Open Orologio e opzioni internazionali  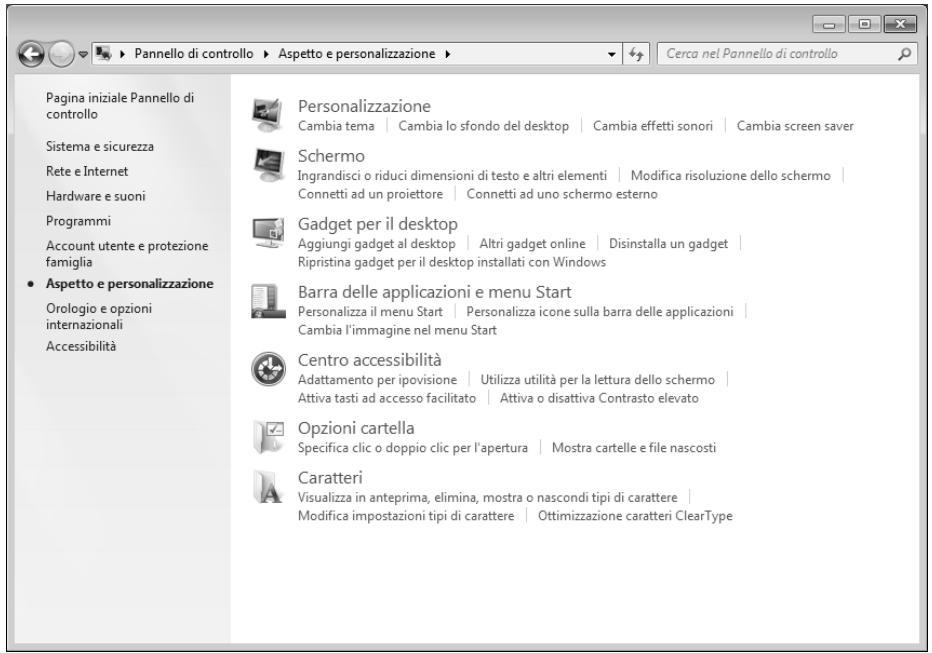(99, 316)
